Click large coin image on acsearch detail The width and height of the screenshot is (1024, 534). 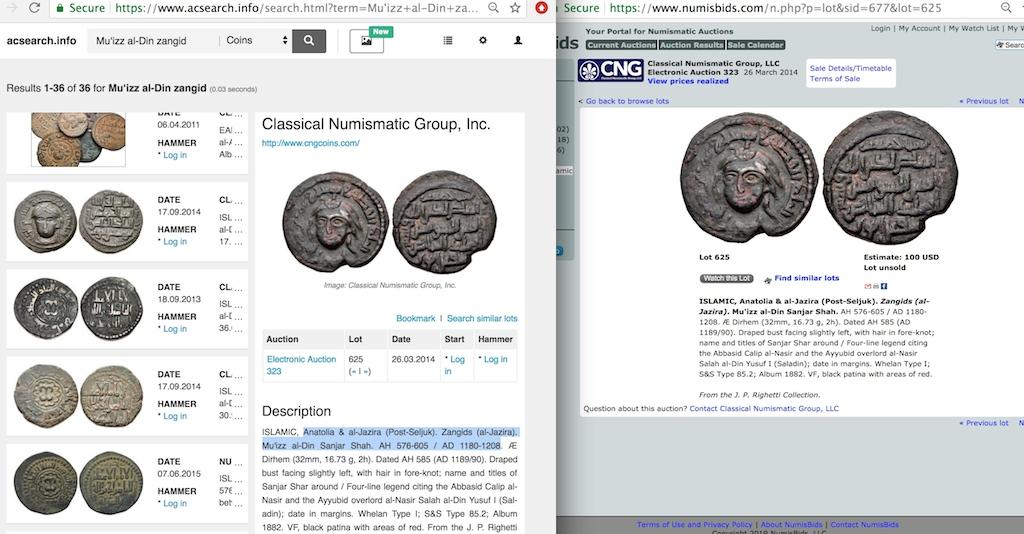390,222
